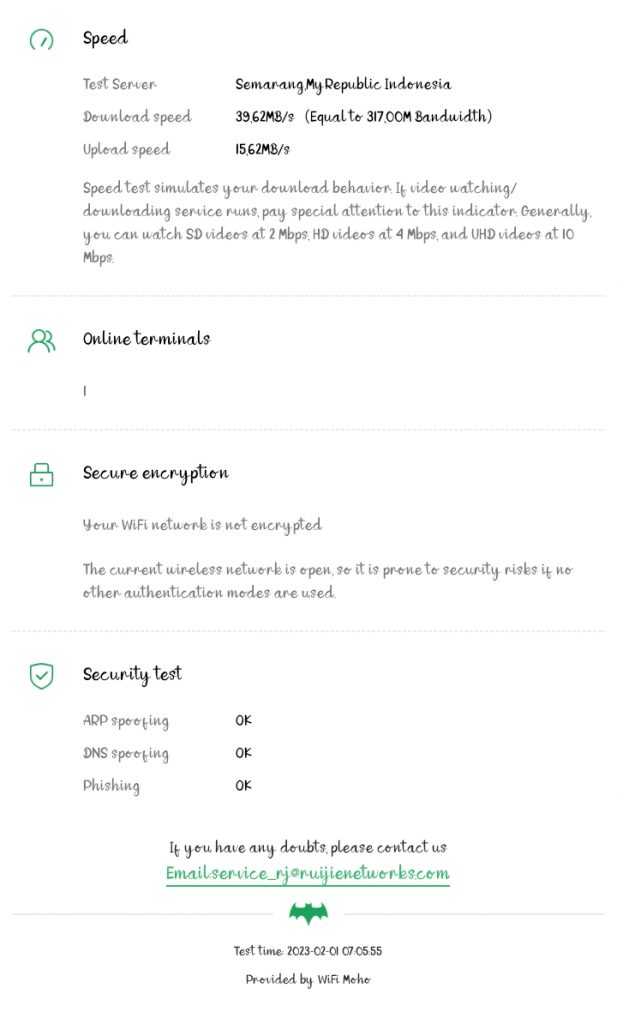617x1024 pixels.
Task: Click the shield checkmark Security test icon
Action: point(41,676)
